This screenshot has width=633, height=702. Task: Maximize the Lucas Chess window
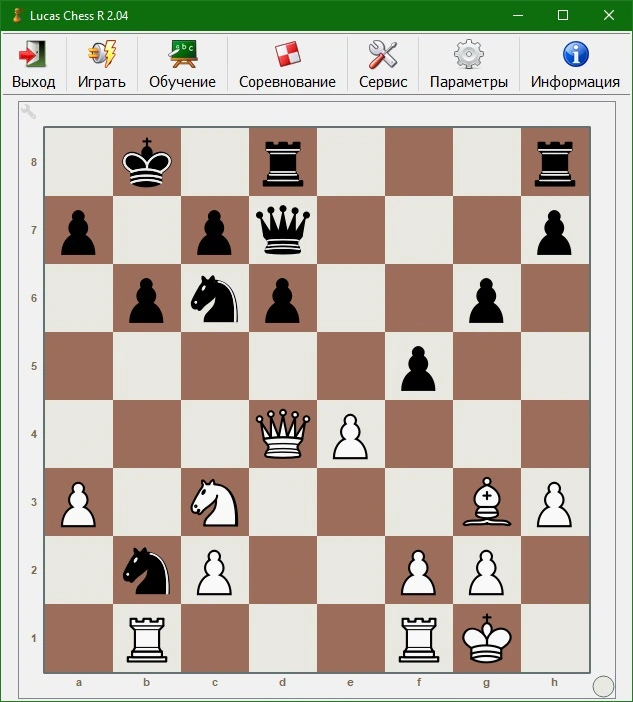point(563,15)
